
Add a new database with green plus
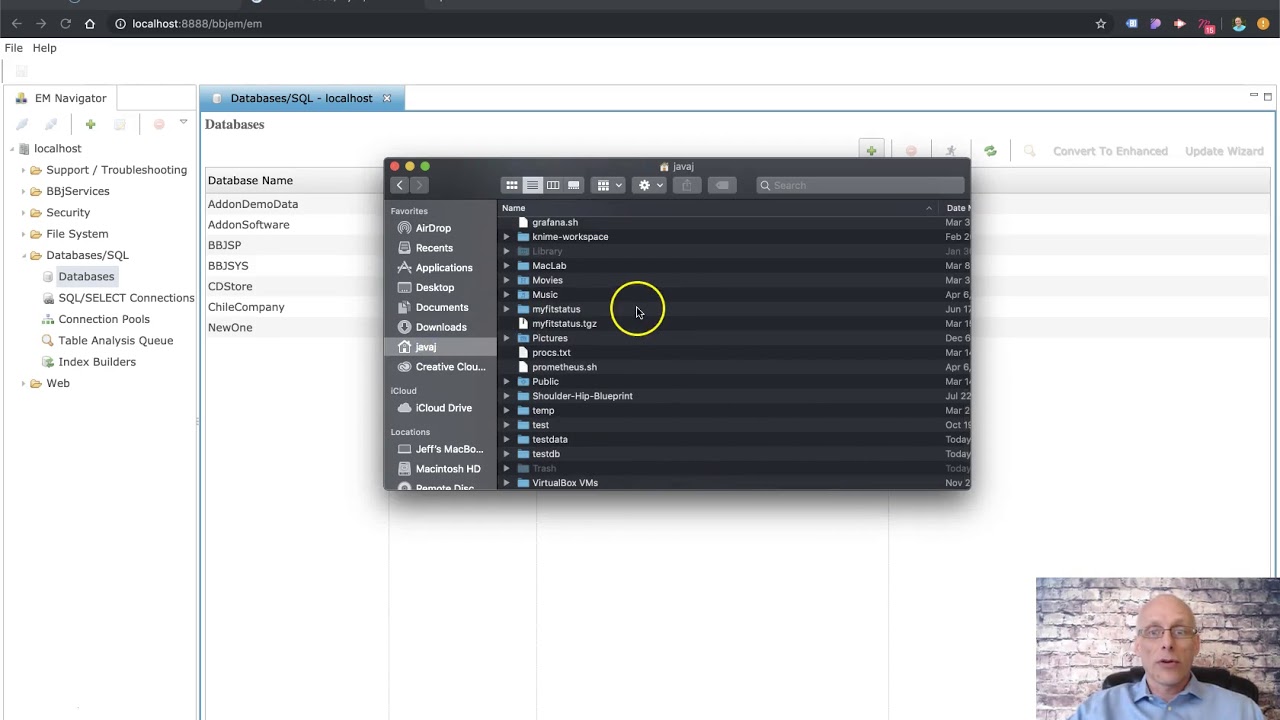[x=871, y=151]
